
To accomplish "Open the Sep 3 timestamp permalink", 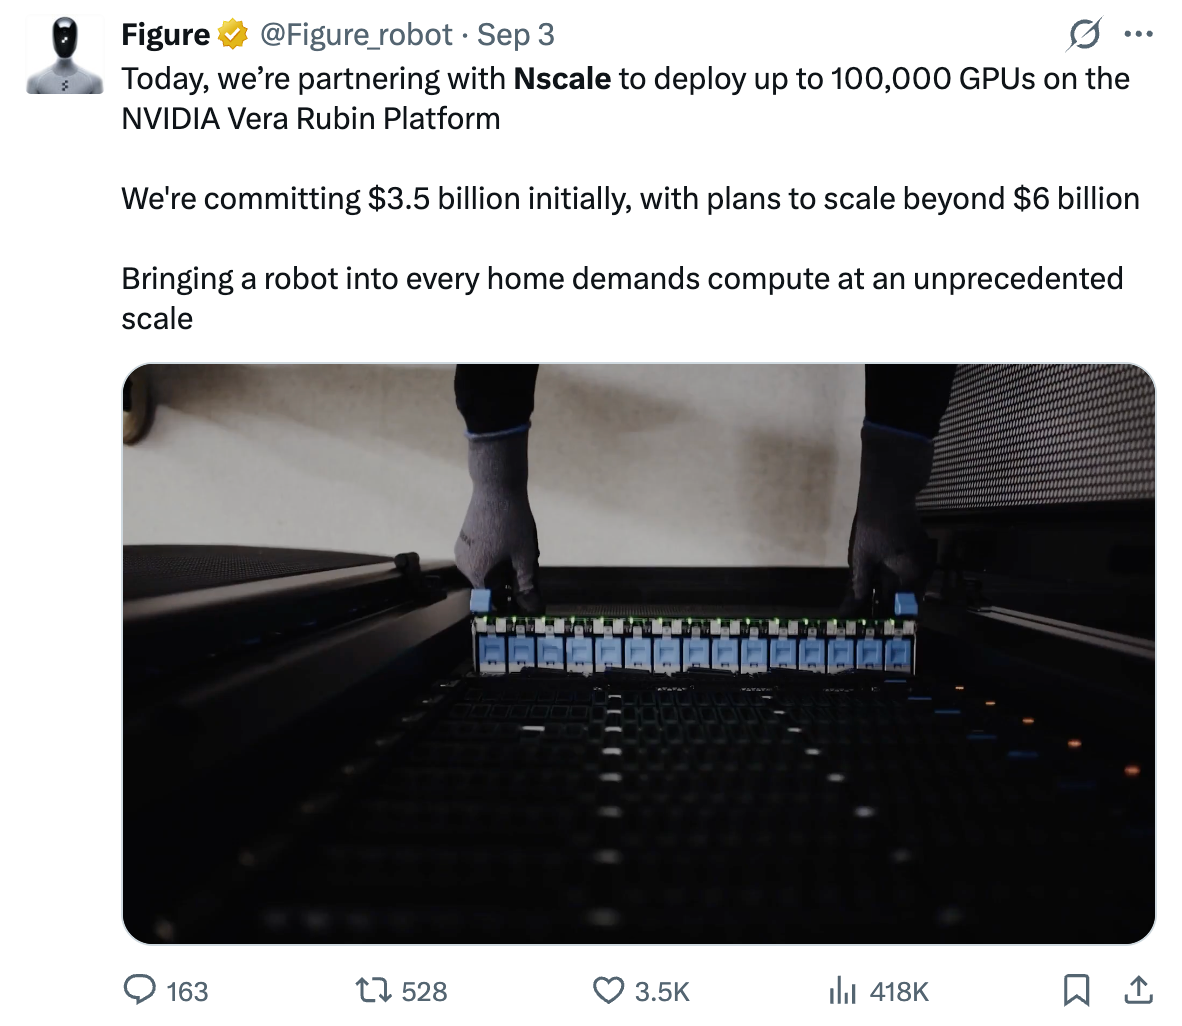I will 516,35.
